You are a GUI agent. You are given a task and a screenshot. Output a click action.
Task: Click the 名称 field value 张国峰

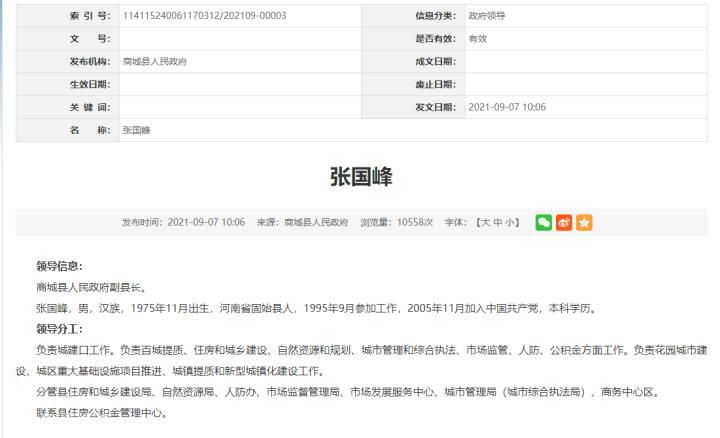pyautogui.click(x=136, y=130)
